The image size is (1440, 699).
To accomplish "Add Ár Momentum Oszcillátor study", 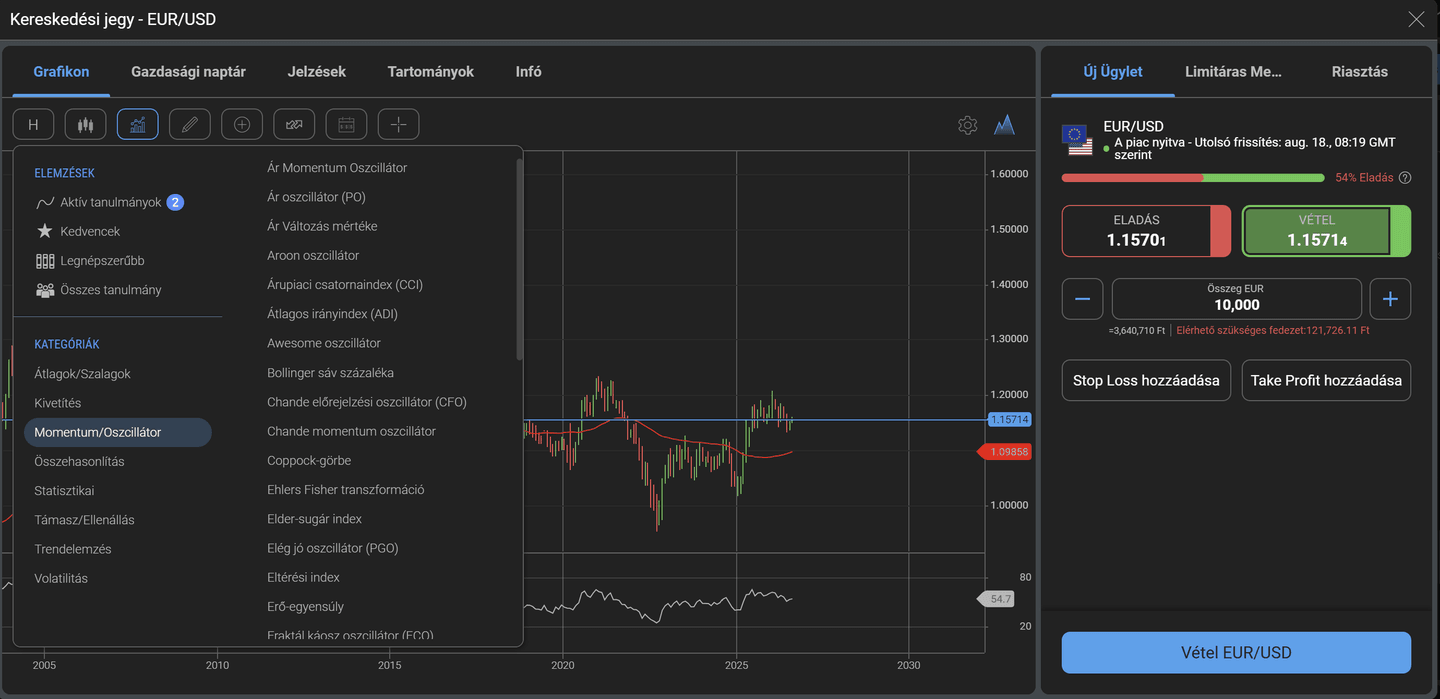I will (337, 168).
